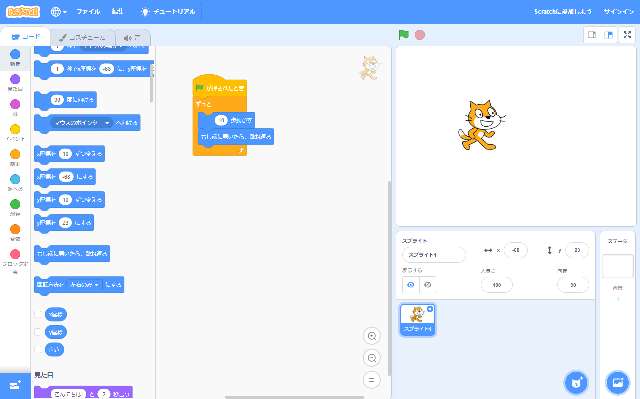
Task: Switch to the Costumes tab
Action: (x=82, y=38)
